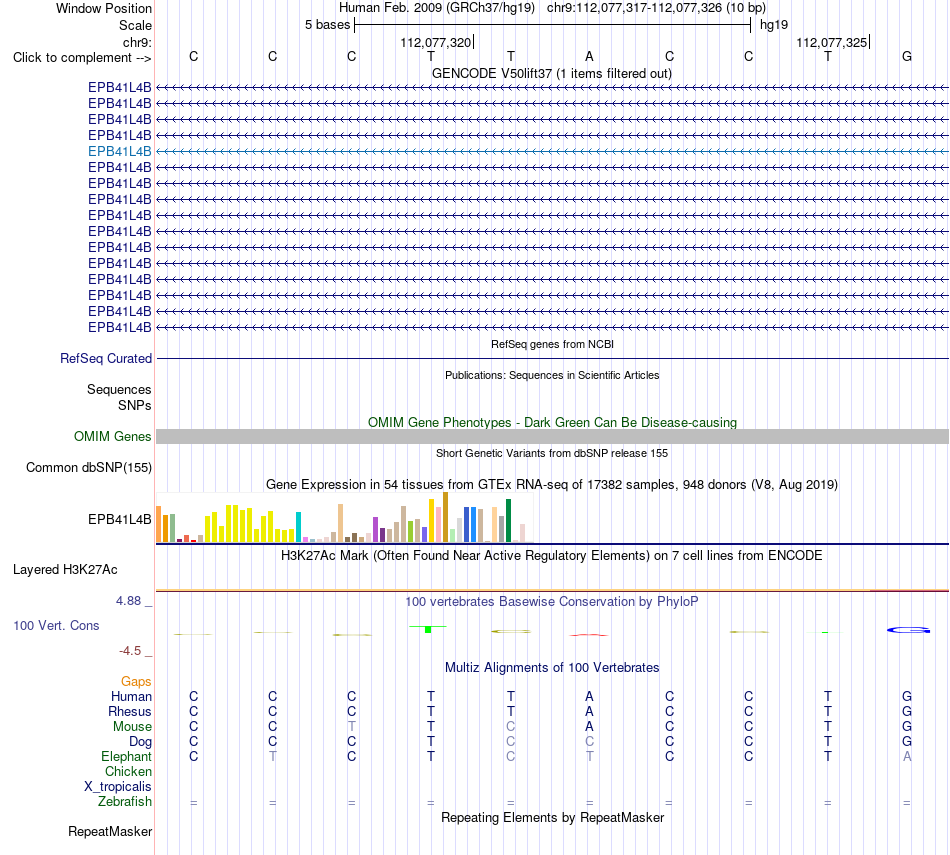
Task: Click the teal bar in the GTEx expression chart
Action: (x=298, y=527)
